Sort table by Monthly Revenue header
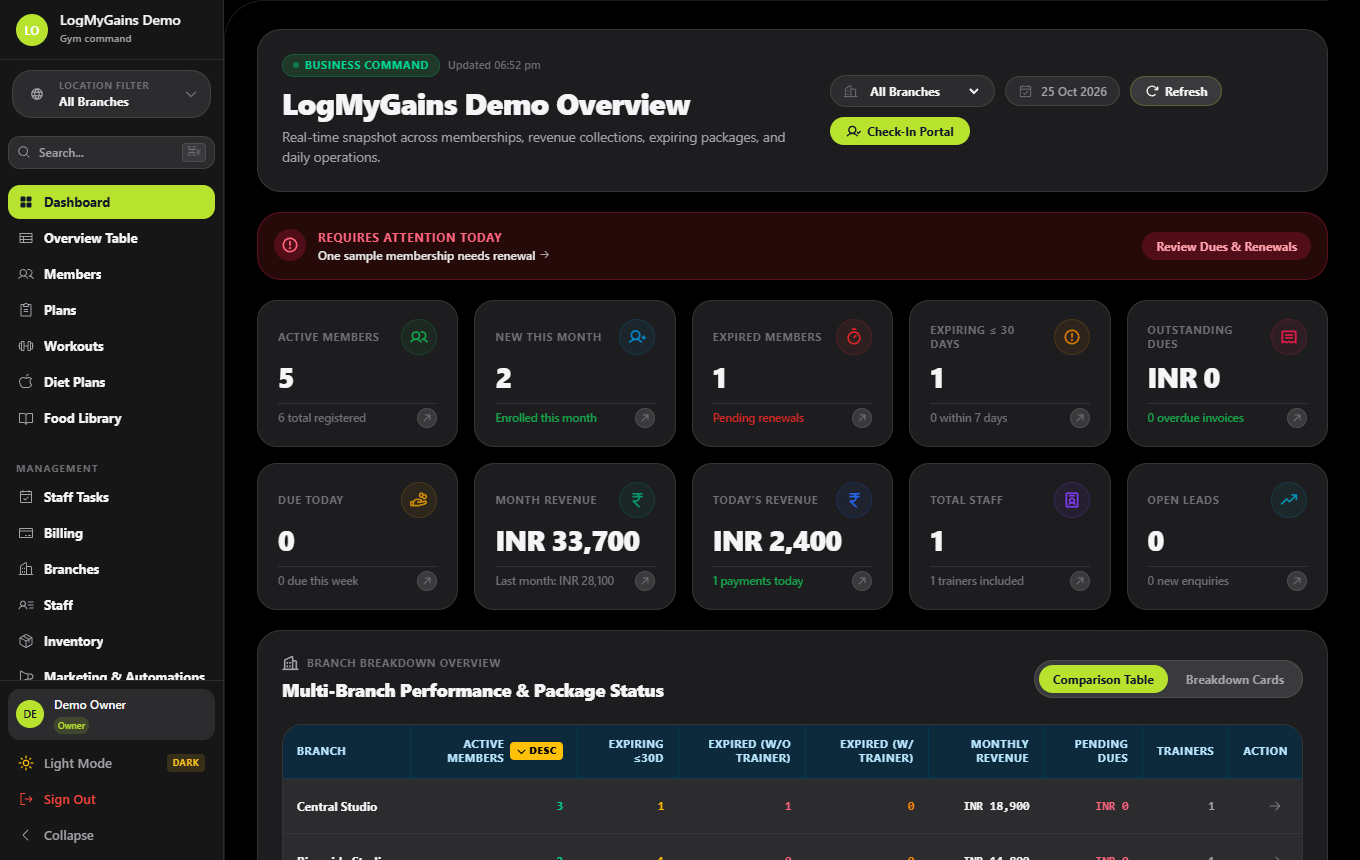1360x860 pixels. point(986,751)
